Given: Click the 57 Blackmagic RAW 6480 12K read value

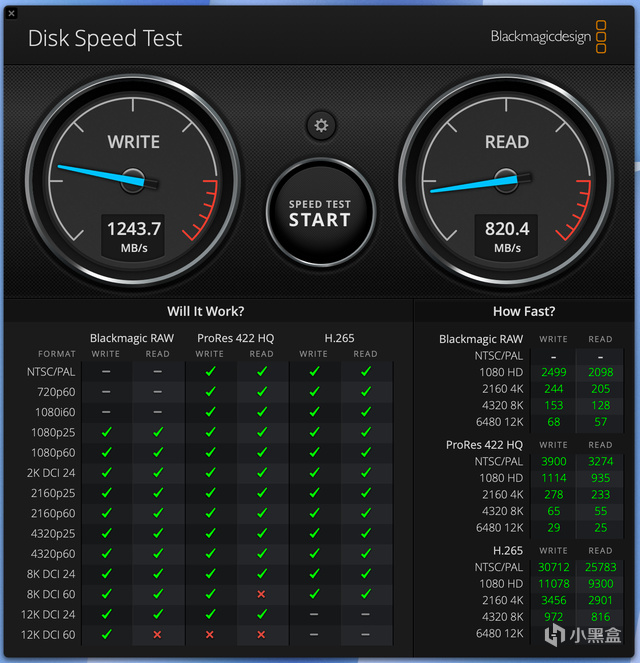Looking at the screenshot, I should click(x=601, y=422).
